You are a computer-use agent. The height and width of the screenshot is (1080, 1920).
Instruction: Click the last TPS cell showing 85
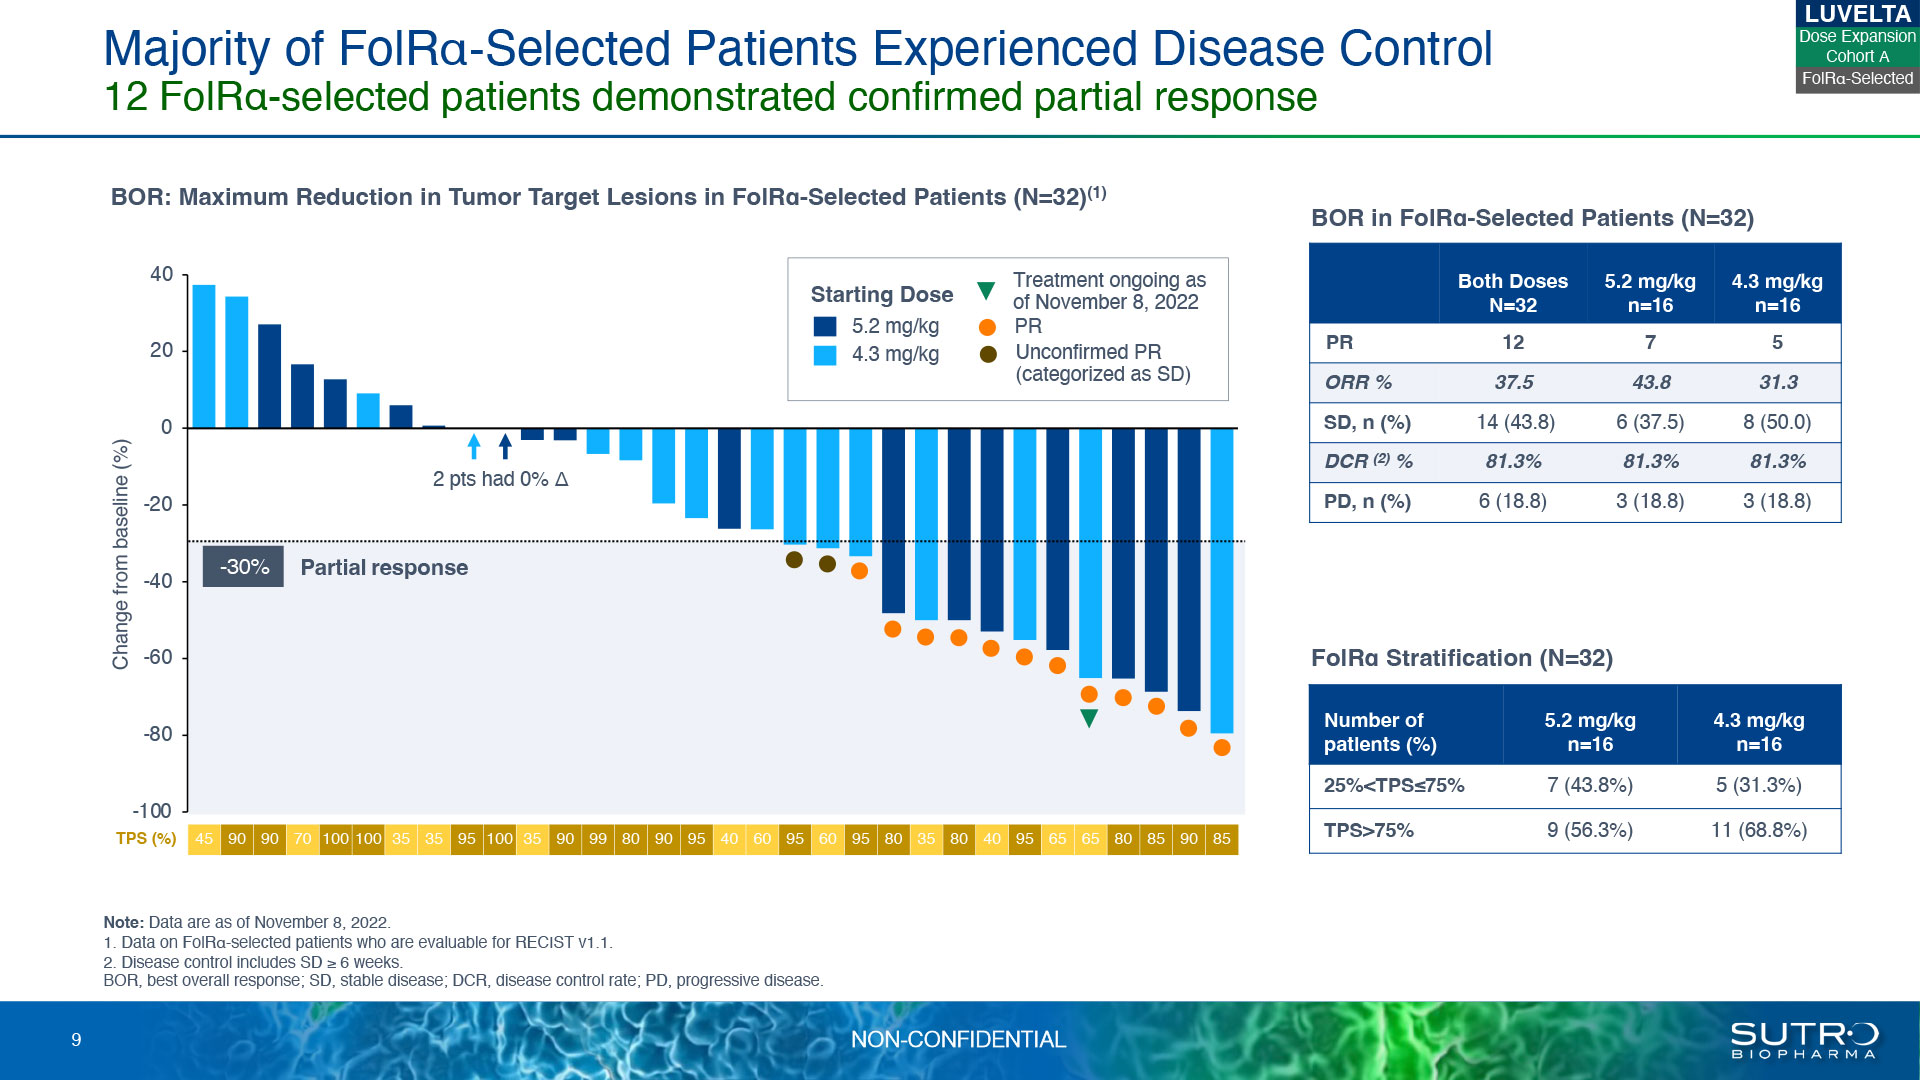tap(1222, 839)
